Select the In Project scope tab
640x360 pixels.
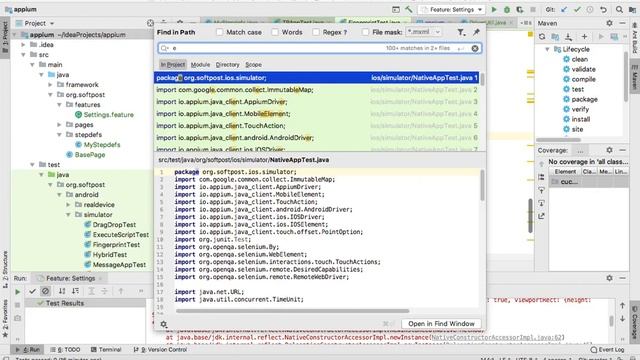pyautogui.click(x=173, y=64)
